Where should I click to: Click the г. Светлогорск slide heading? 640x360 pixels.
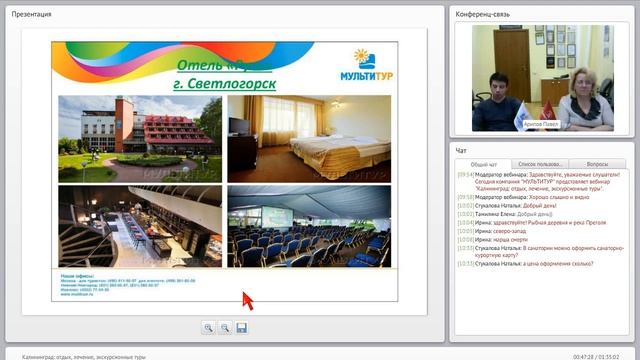[x=224, y=84]
